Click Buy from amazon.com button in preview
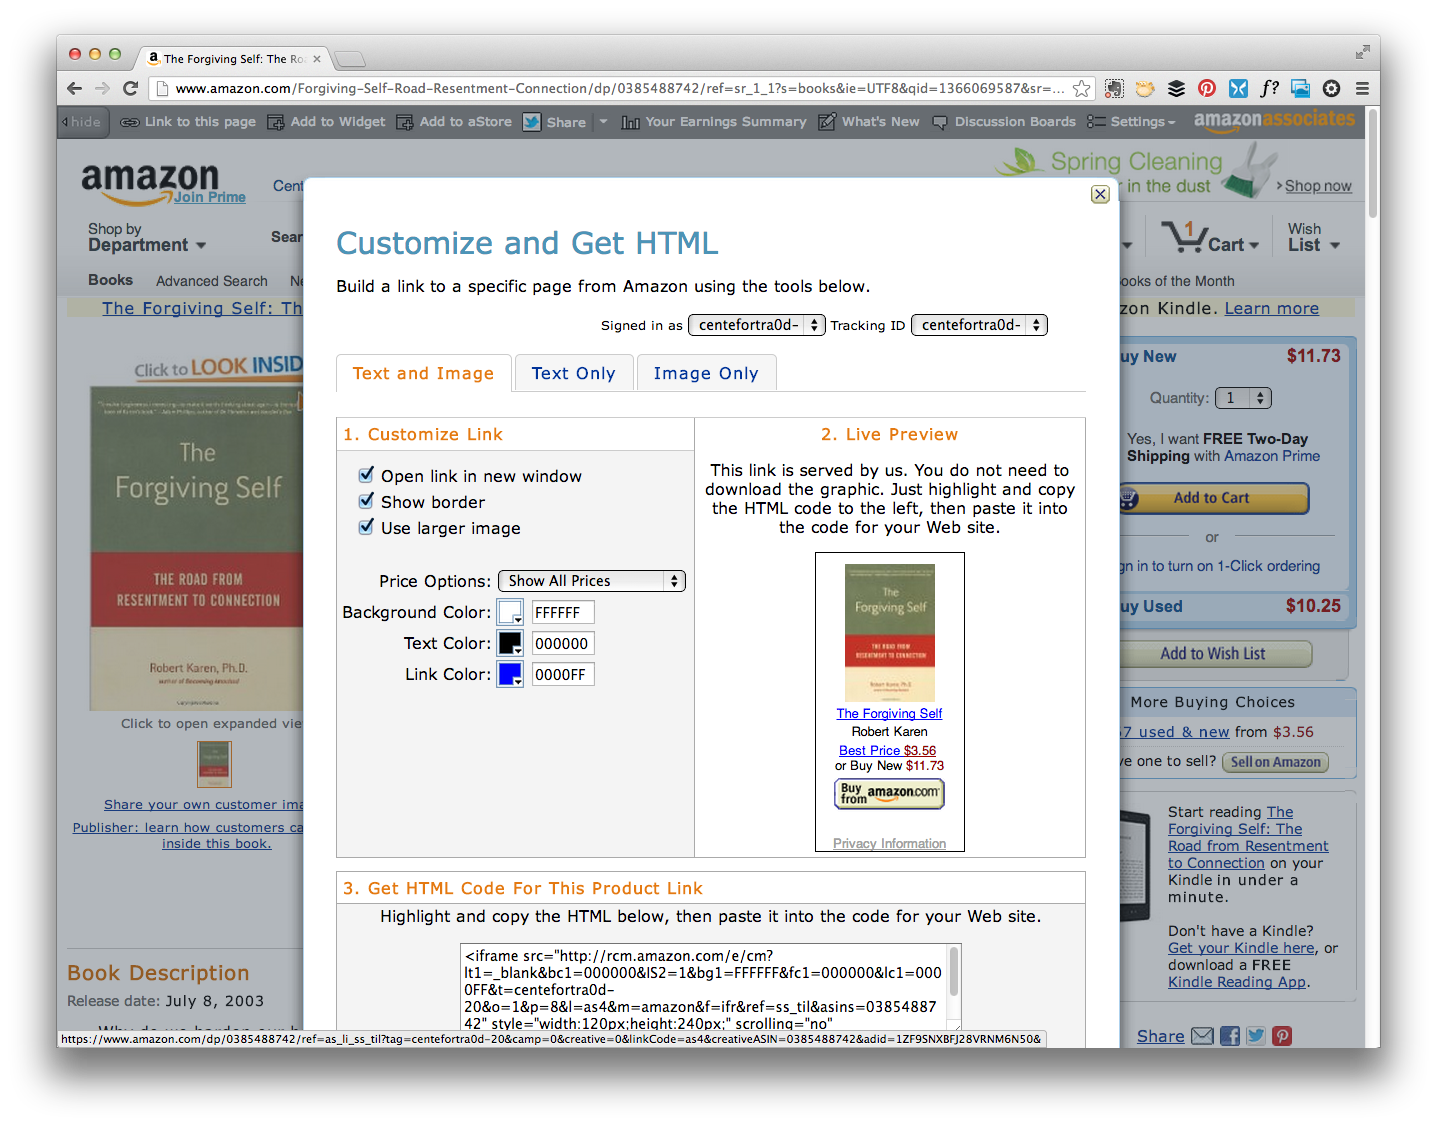This screenshot has height=1127, width=1437. [889, 794]
